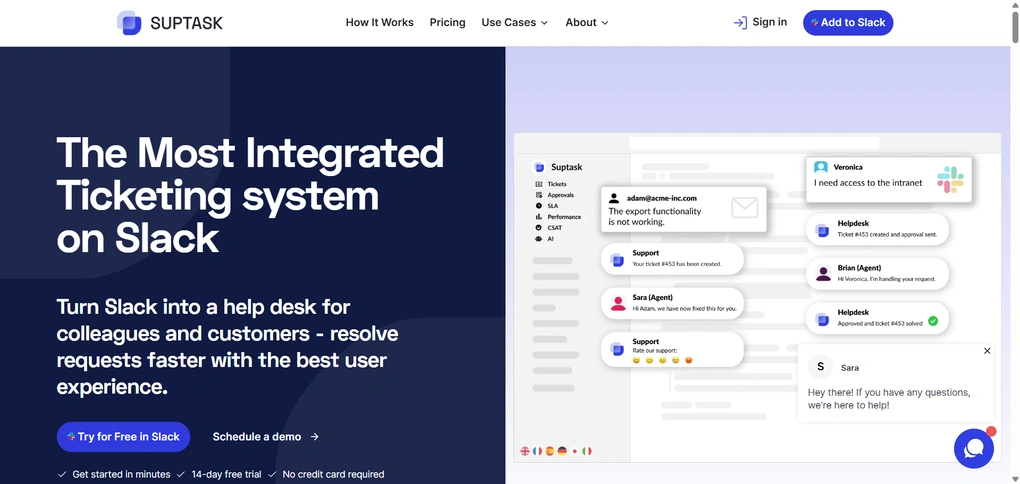
Task: Click 'Get started in minutes' text
Action: pyautogui.click(x=121, y=474)
